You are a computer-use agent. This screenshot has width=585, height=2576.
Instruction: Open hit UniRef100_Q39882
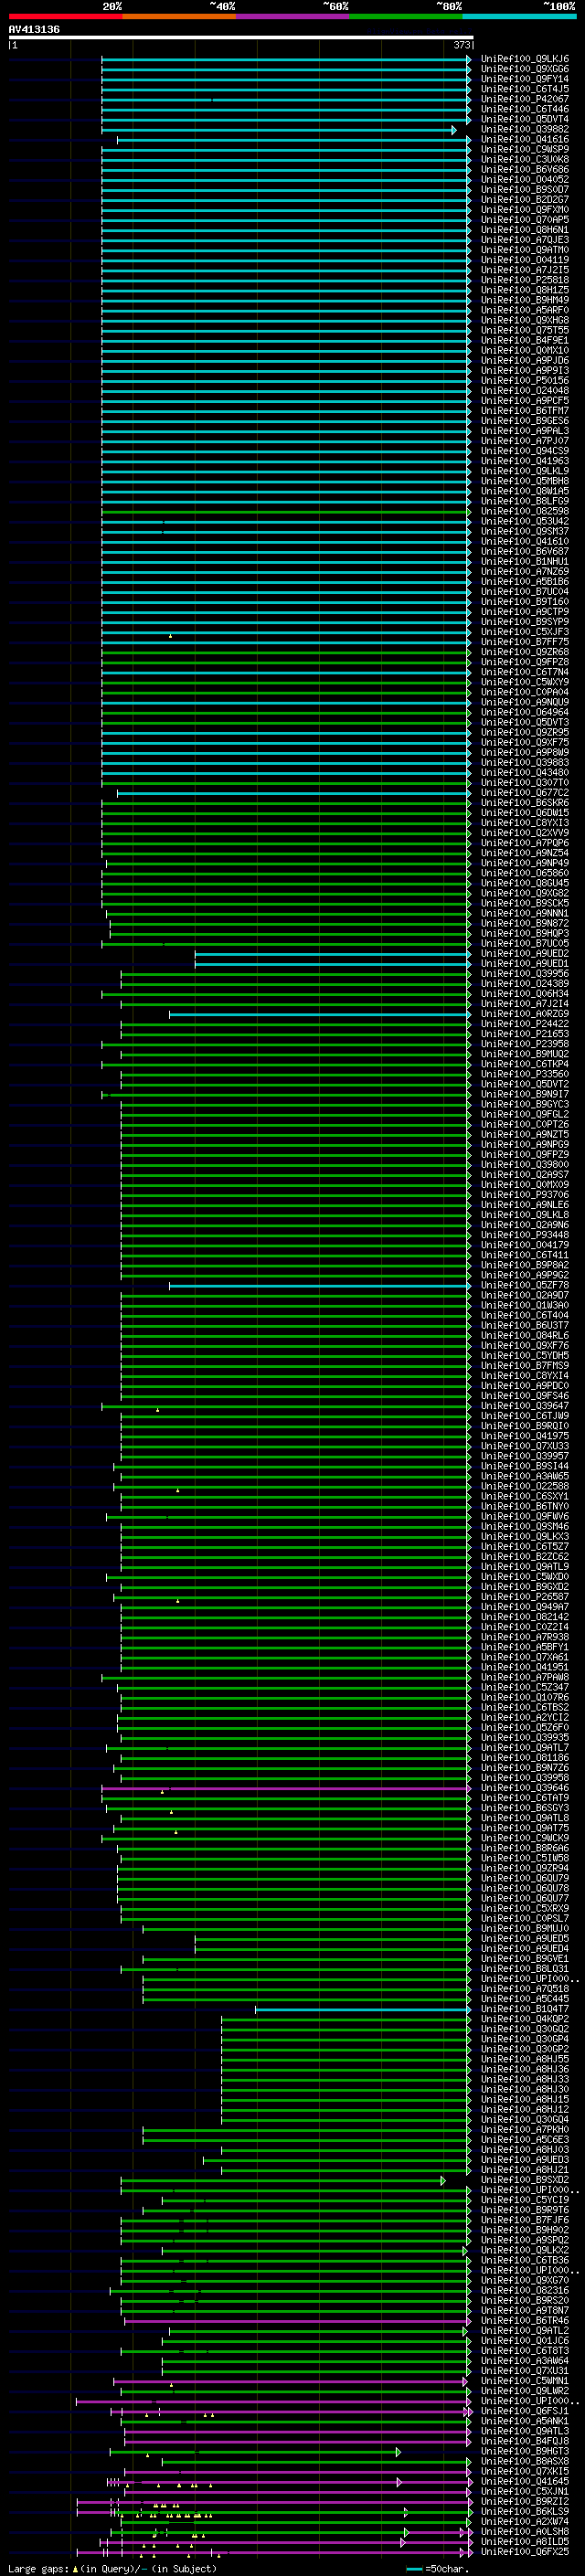click(x=524, y=130)
